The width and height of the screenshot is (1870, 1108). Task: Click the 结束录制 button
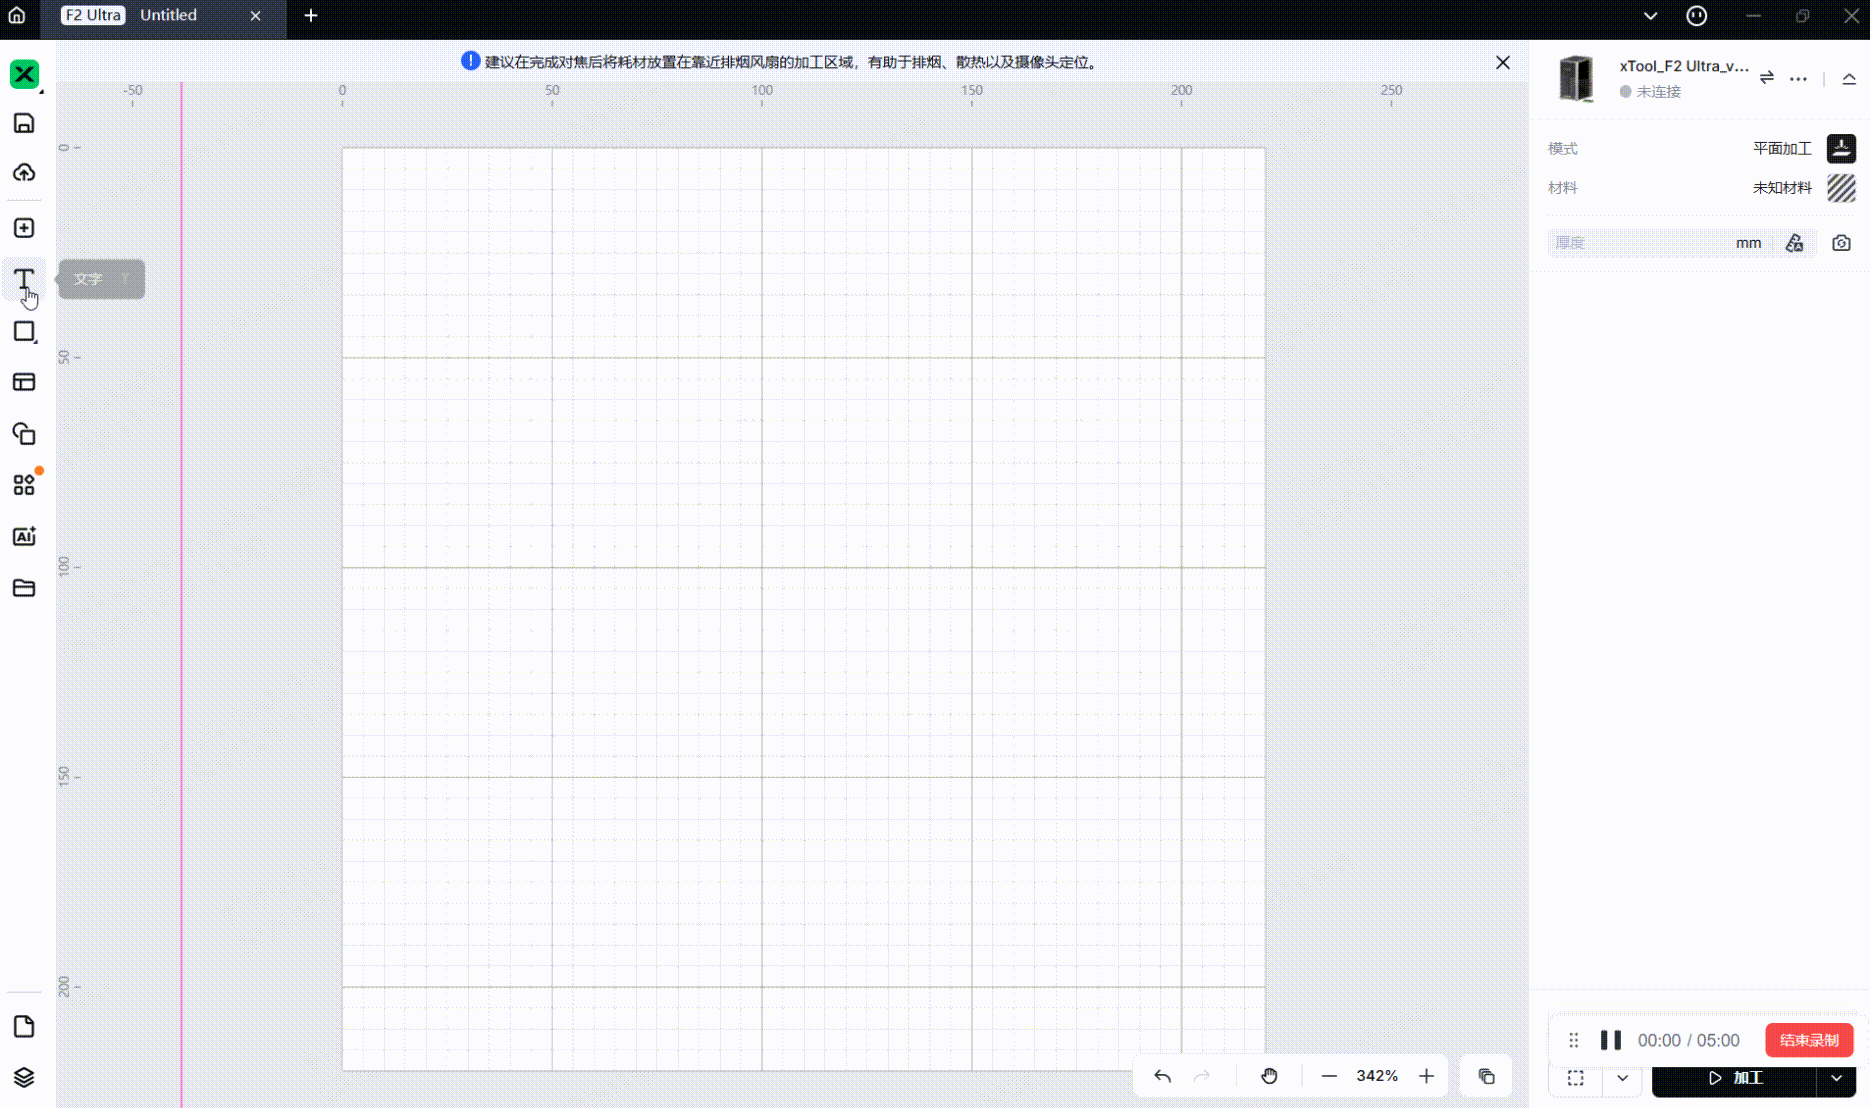(1809, 1040)
